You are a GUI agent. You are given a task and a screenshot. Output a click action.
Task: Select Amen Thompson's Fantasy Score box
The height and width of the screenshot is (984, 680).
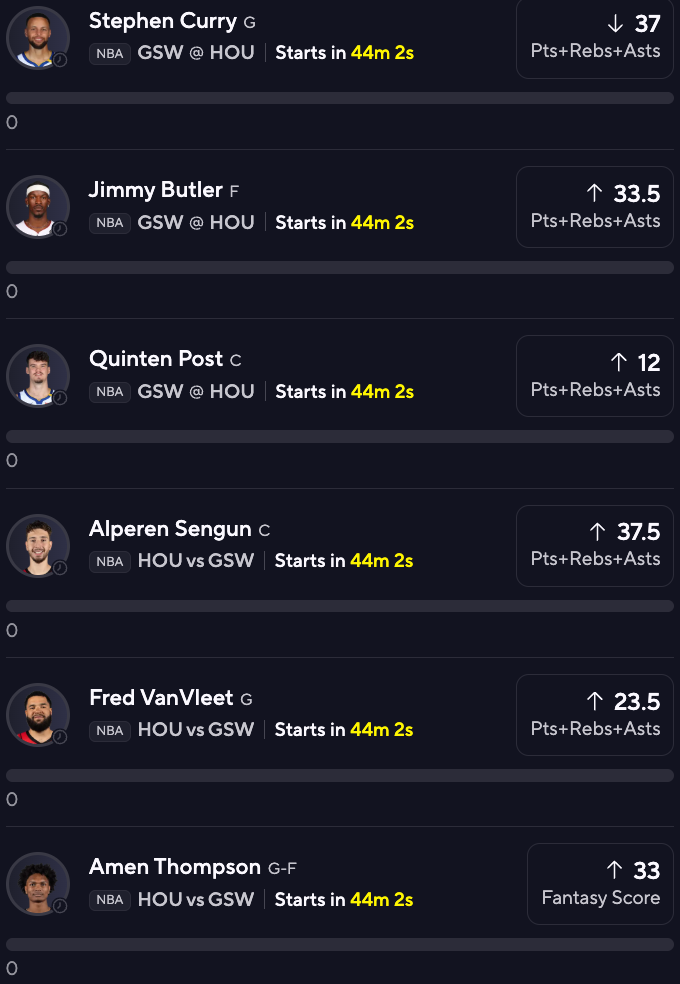coord(600,883)
